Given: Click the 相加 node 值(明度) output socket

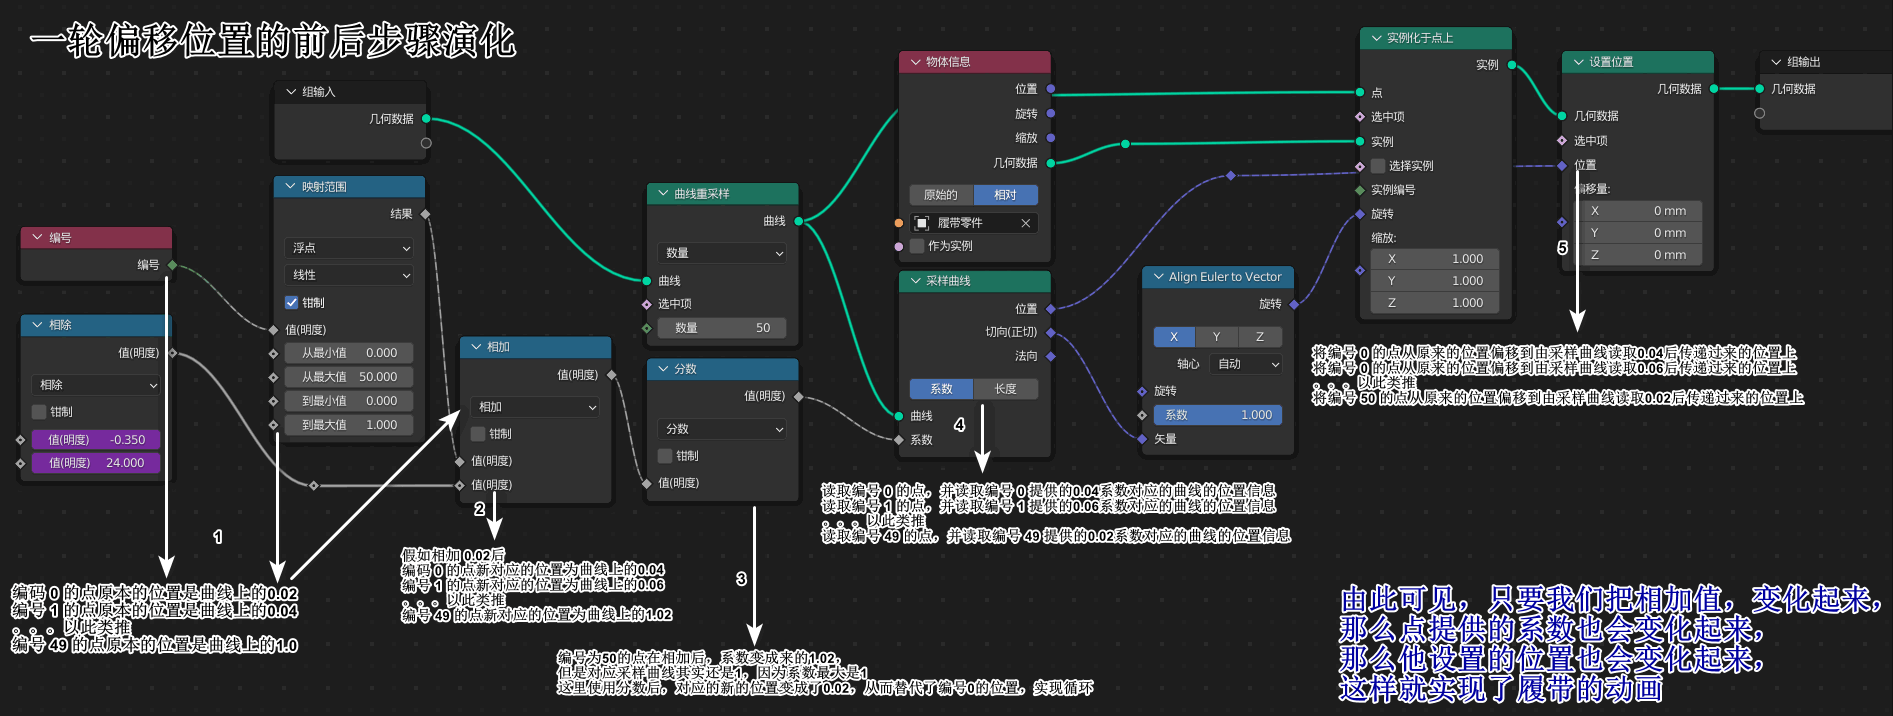Looking at the screenshot, I should [x=611, y=375].
